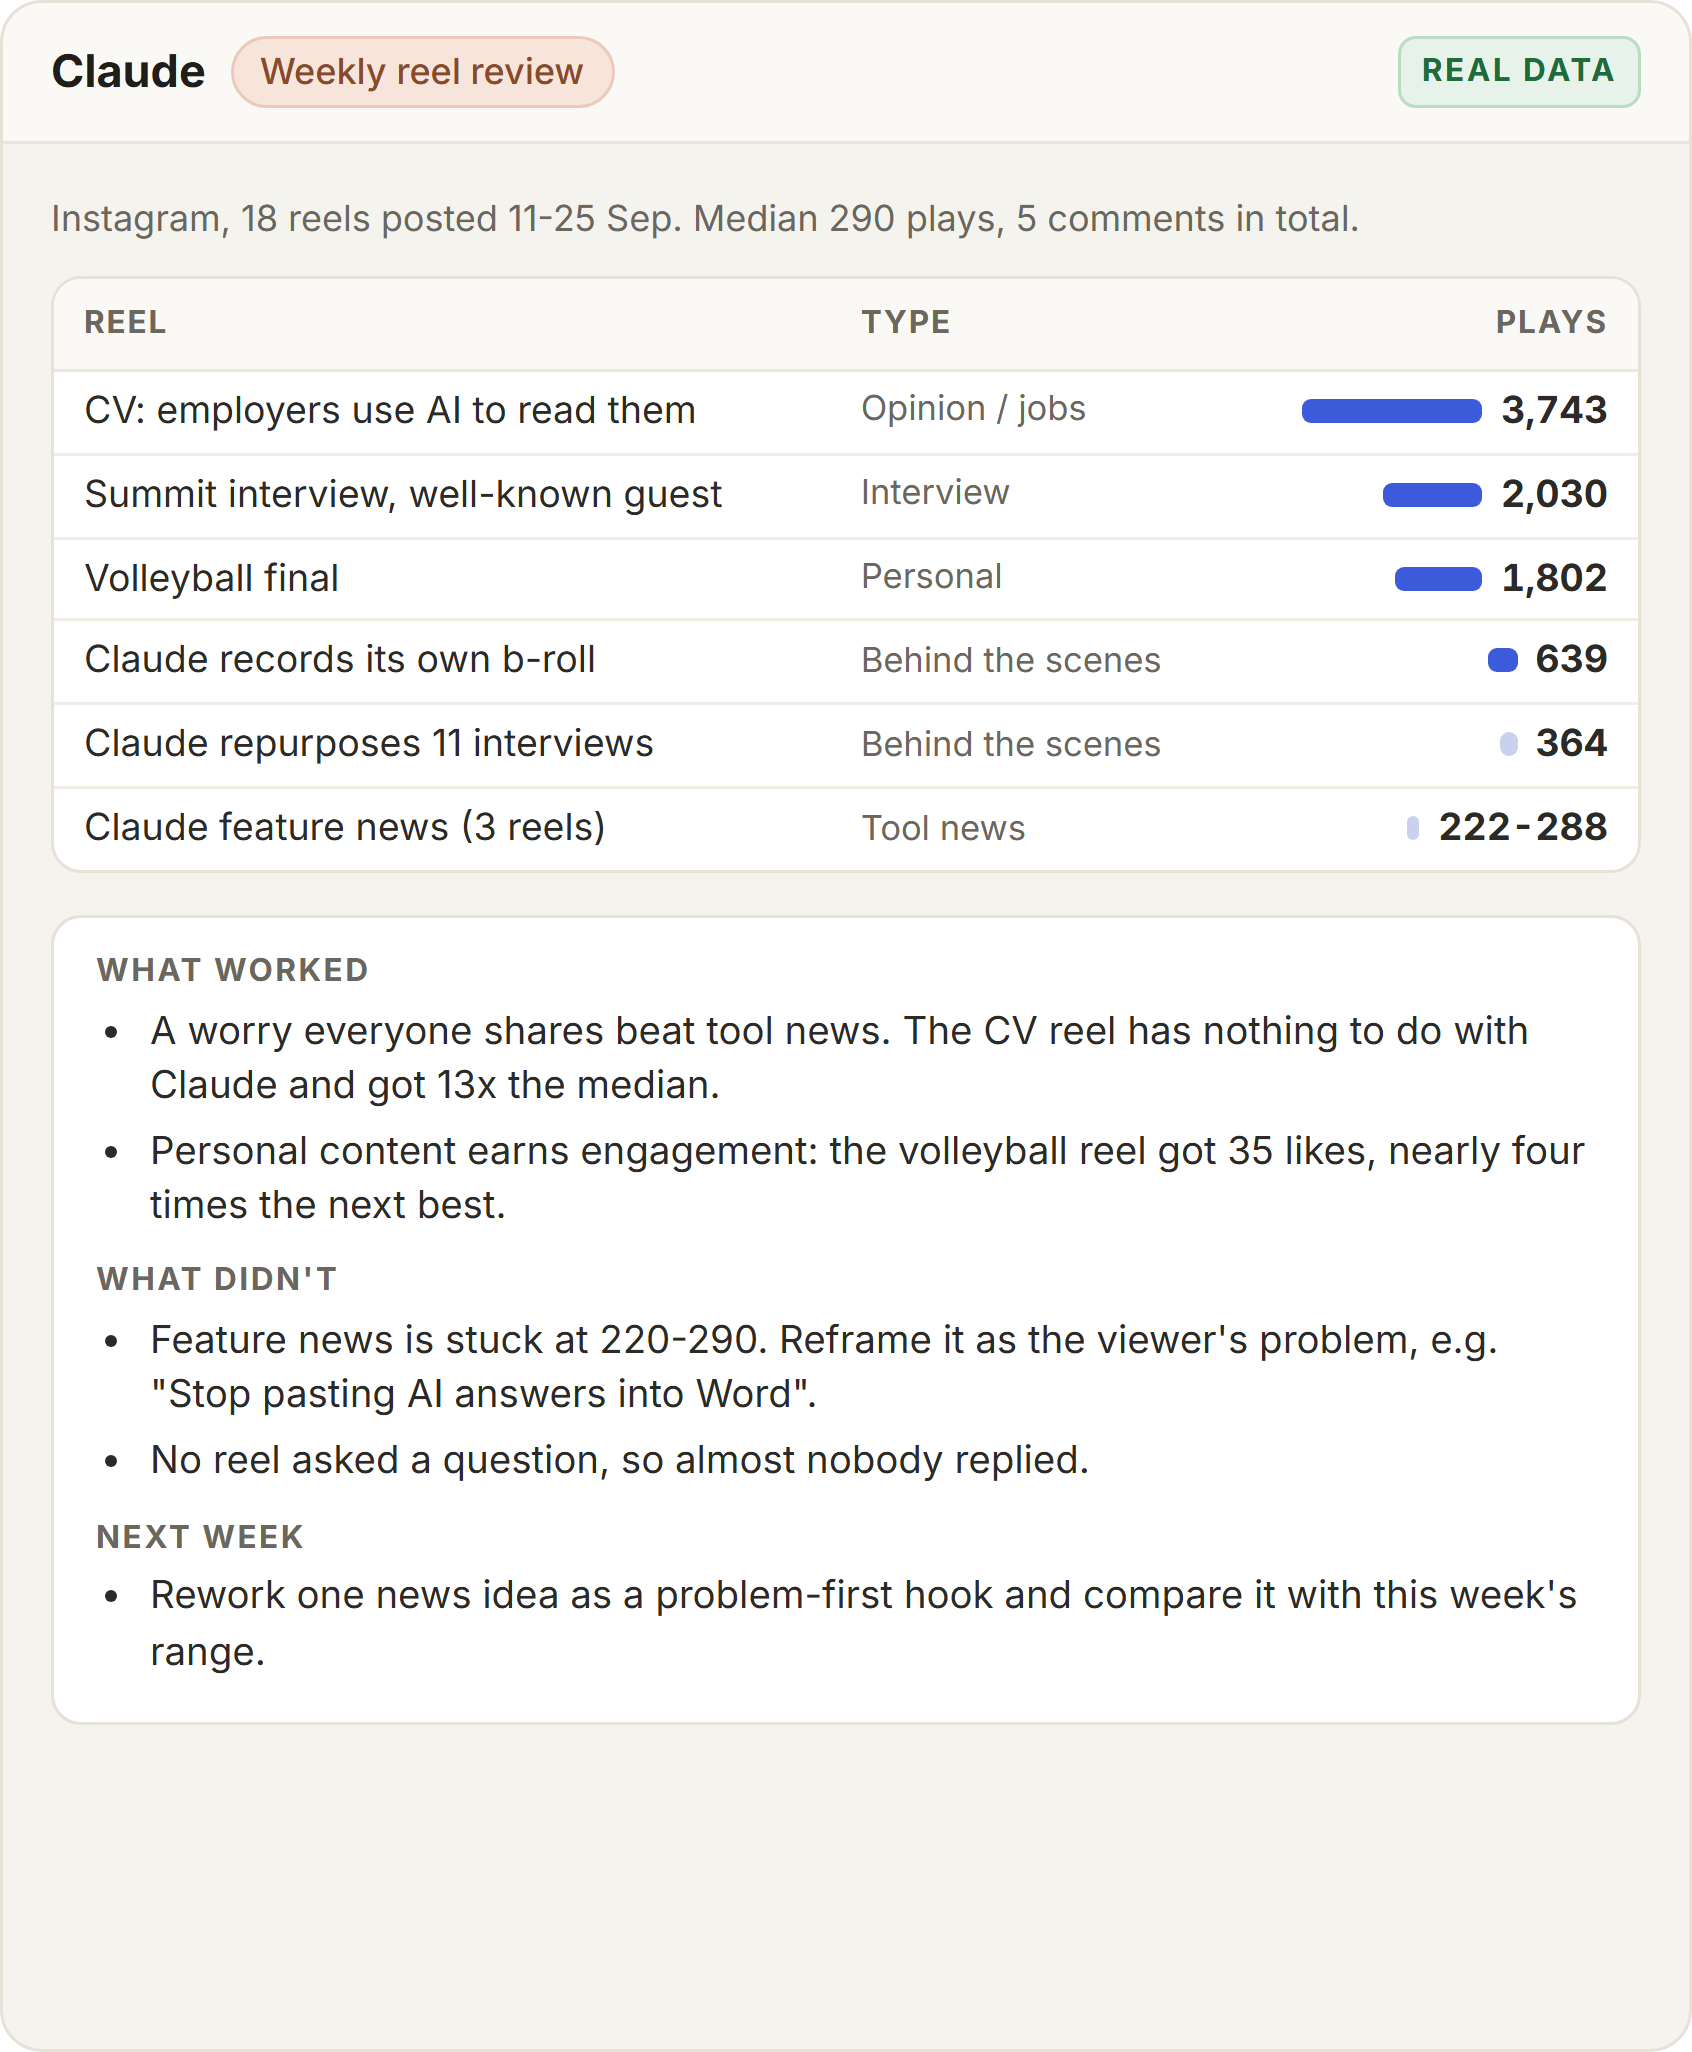Screen dimensions: 1692x2052
Task: Click the 1,802 plays value
Action: point(1554,578)
